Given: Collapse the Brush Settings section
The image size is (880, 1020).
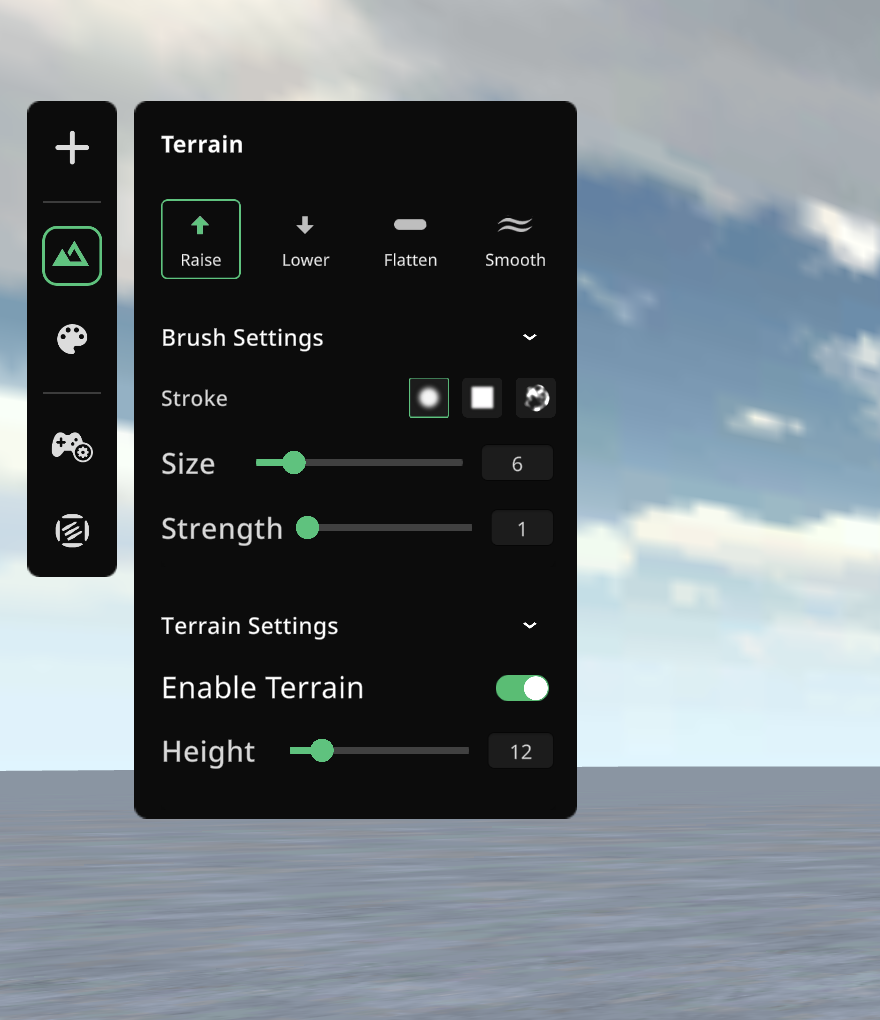Looking at the screenshot, I should pyautogui.click(x=530, y=338).
